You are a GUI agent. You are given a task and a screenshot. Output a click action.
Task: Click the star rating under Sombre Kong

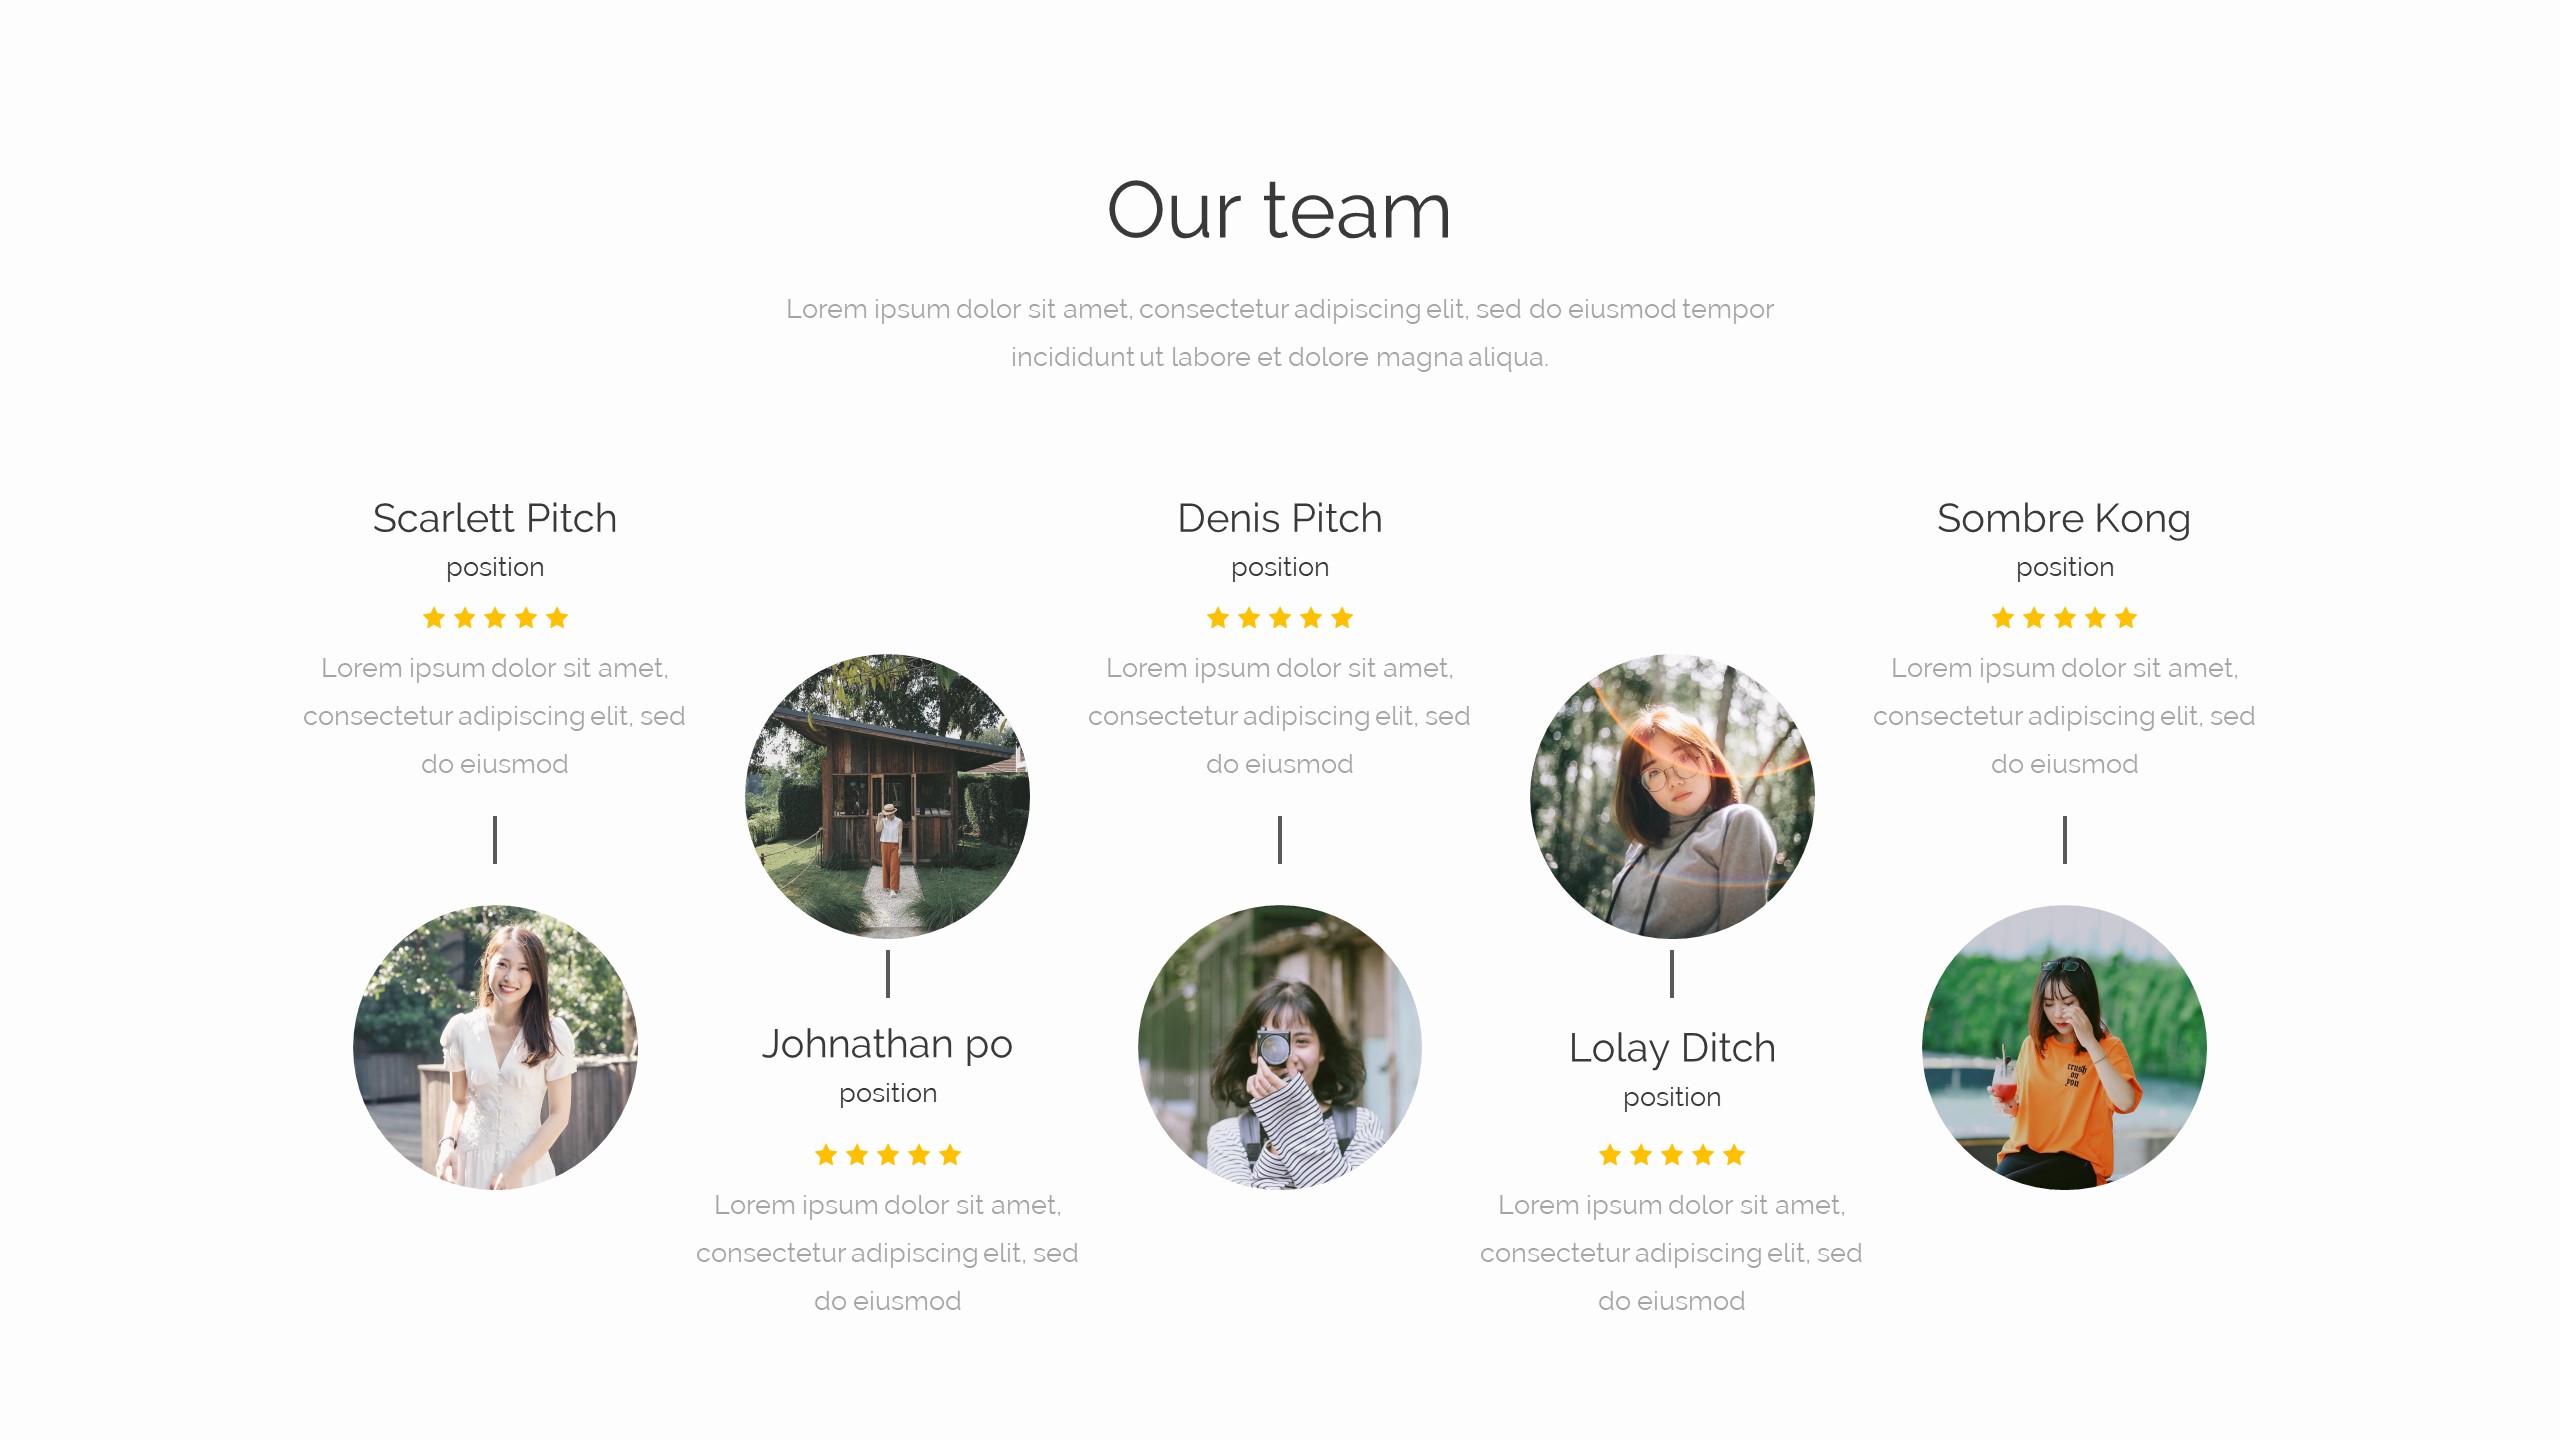click(2064, 618)
